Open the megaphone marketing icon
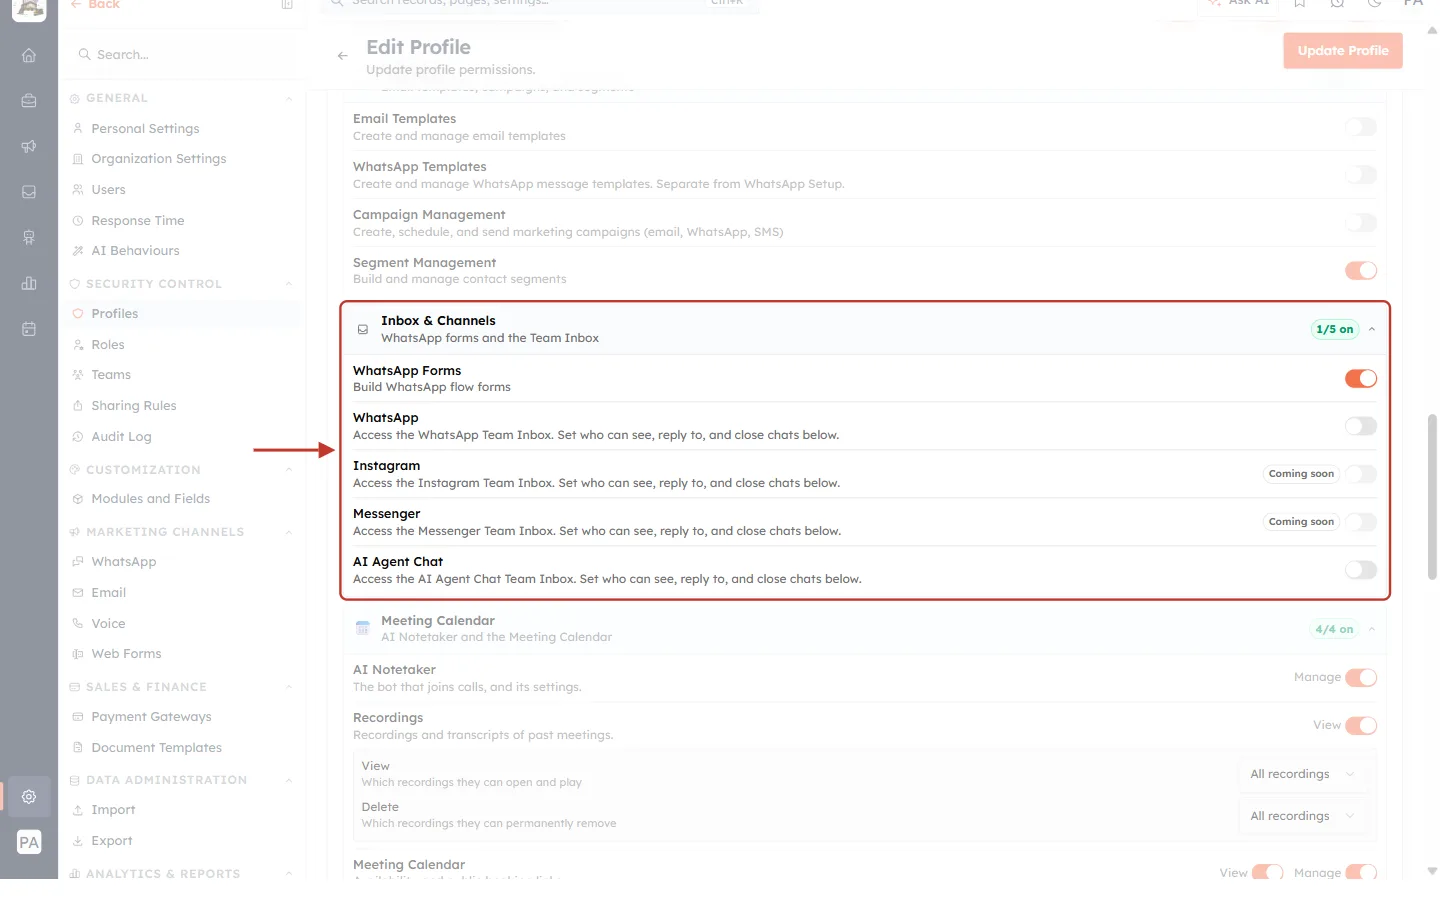 point(29,147)
